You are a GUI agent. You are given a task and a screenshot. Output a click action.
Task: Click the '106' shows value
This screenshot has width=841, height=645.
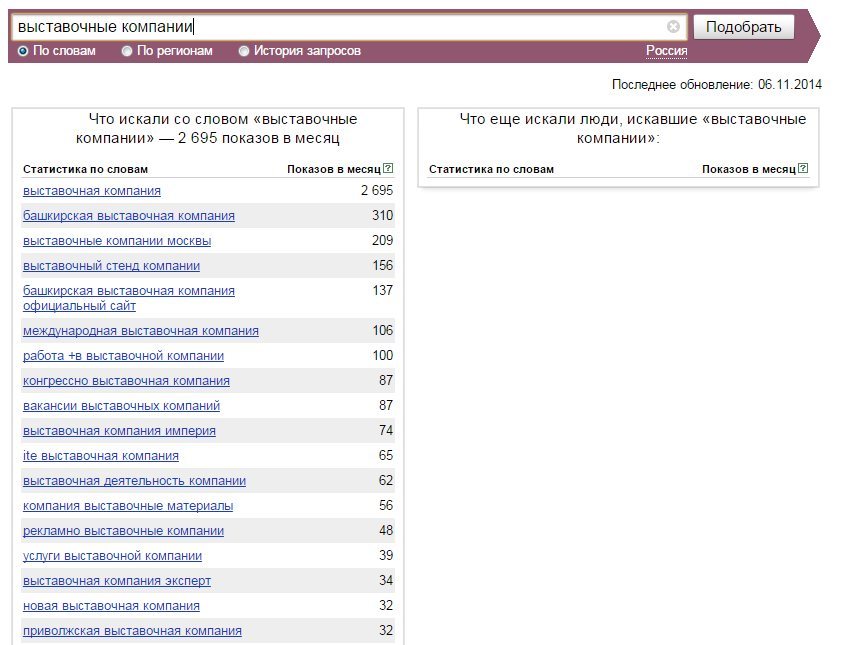(x=382, y=330)
